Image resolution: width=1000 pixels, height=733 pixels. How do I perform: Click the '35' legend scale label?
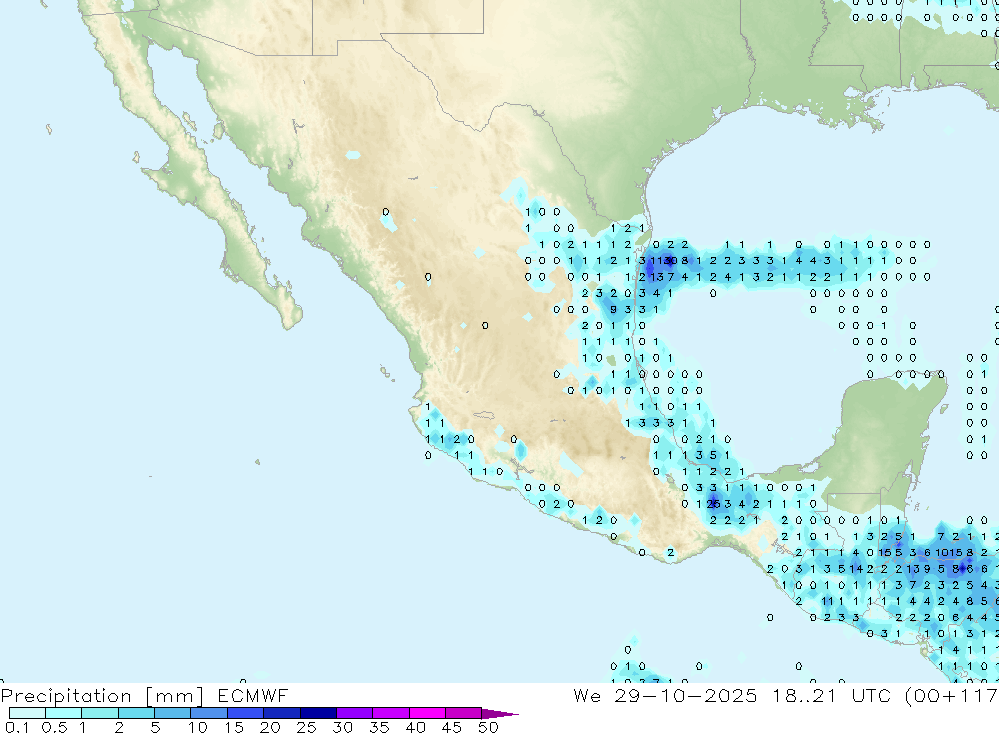tap(379, 727)
